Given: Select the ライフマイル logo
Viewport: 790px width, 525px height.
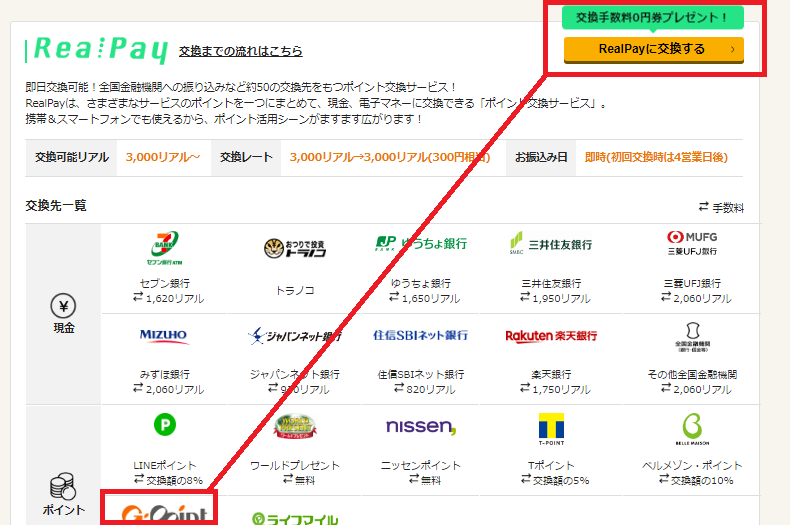Looking at the screenshot, I should tap(295, 518).
